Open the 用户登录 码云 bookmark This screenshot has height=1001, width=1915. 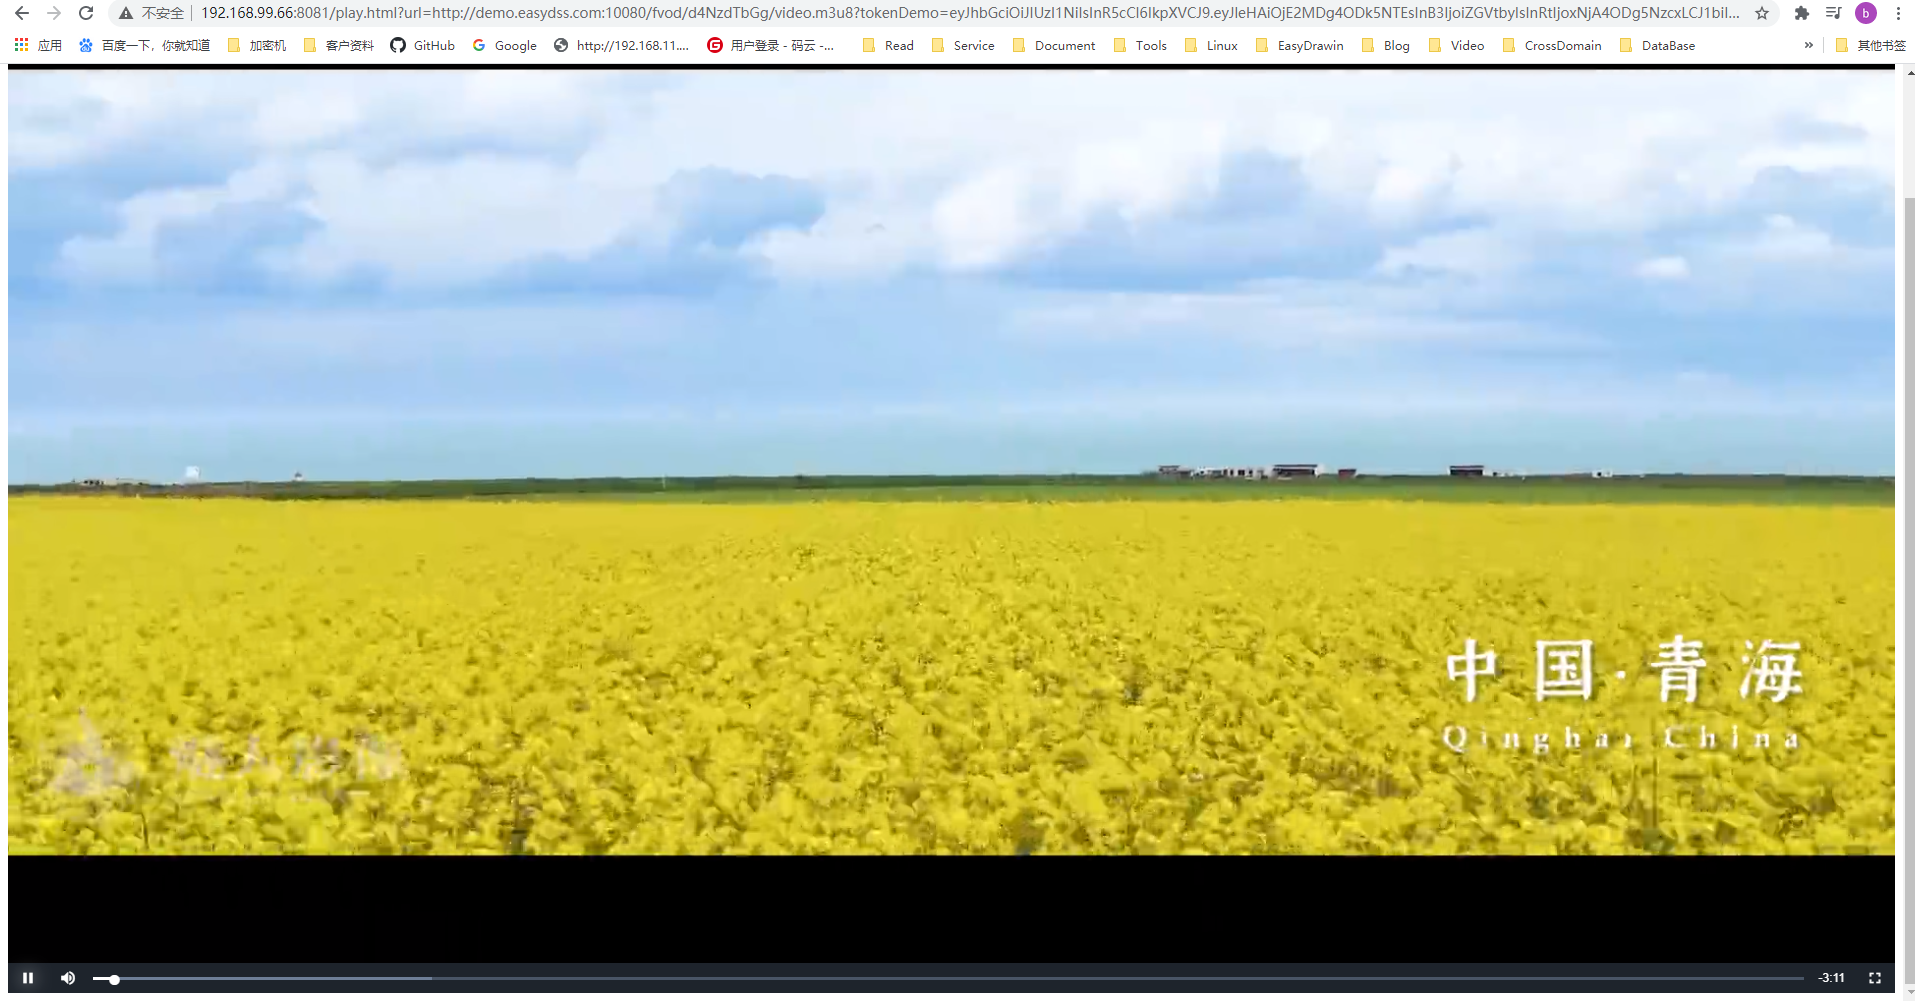(x=771, y=45)
